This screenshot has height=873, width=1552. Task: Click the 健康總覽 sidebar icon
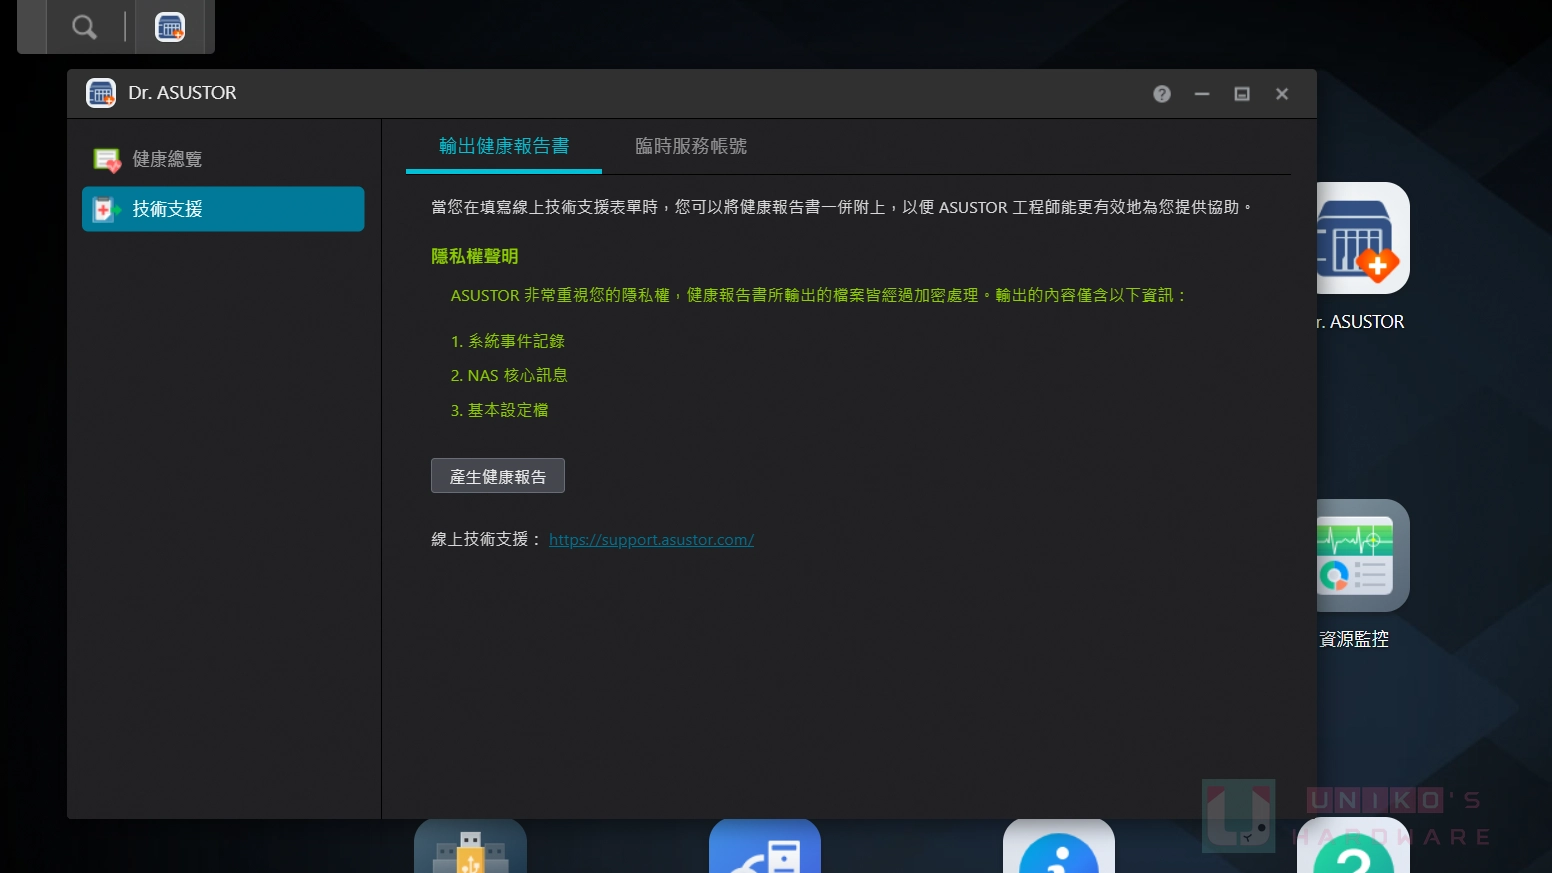tap(107, 160)
